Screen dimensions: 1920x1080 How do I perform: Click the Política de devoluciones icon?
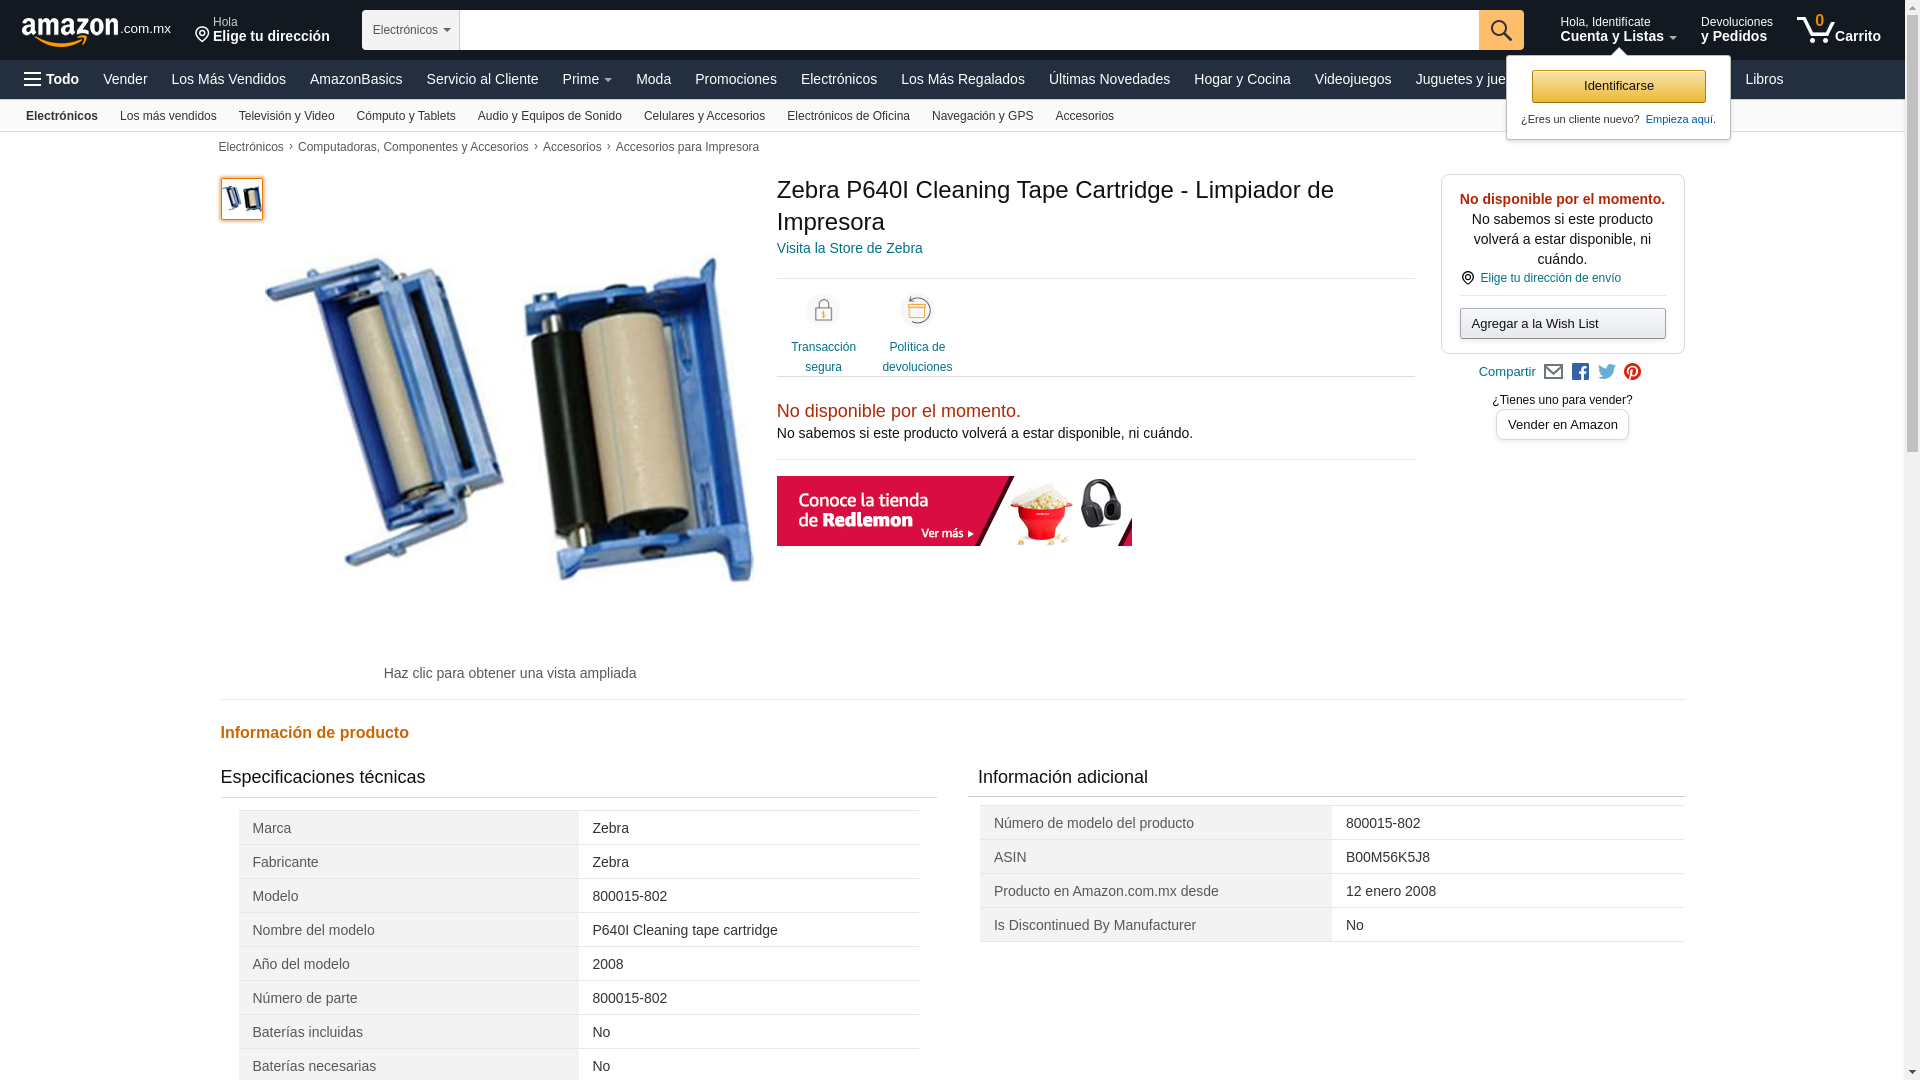coord(917,311)
